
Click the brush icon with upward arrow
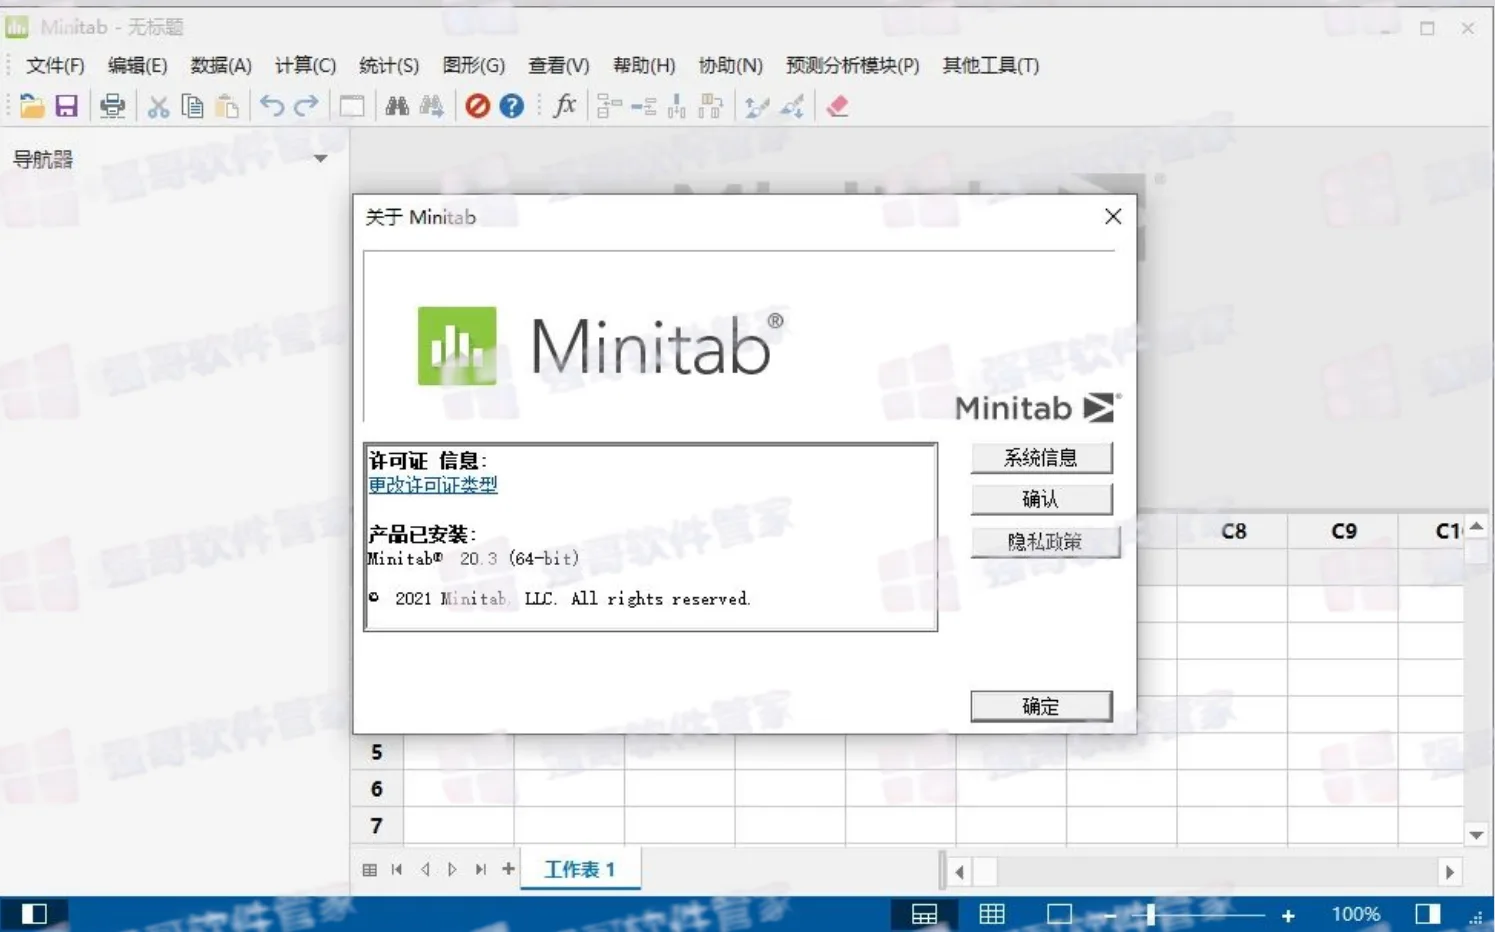click(x=757, y=106)
